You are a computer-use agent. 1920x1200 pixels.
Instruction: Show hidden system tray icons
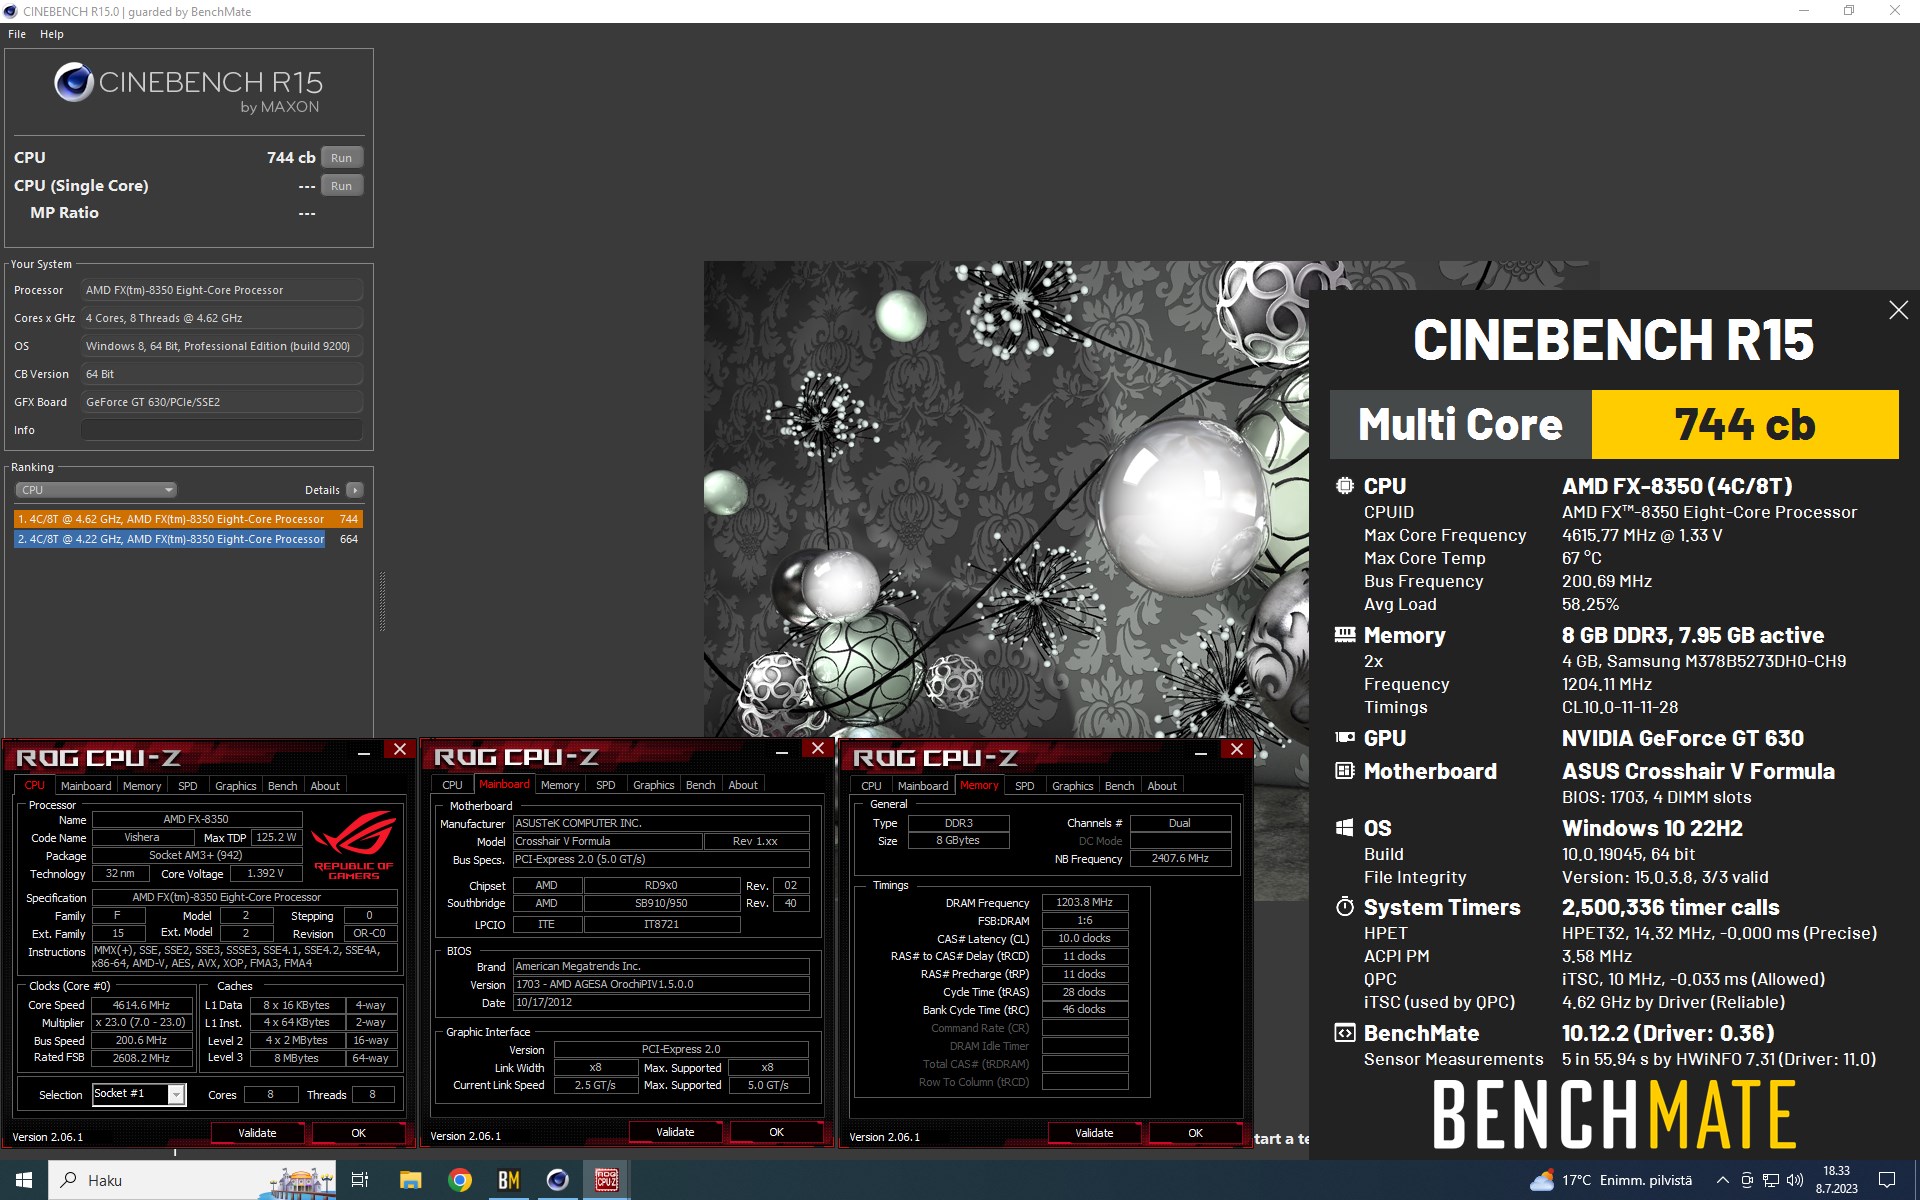(x=1722, y=1180)
